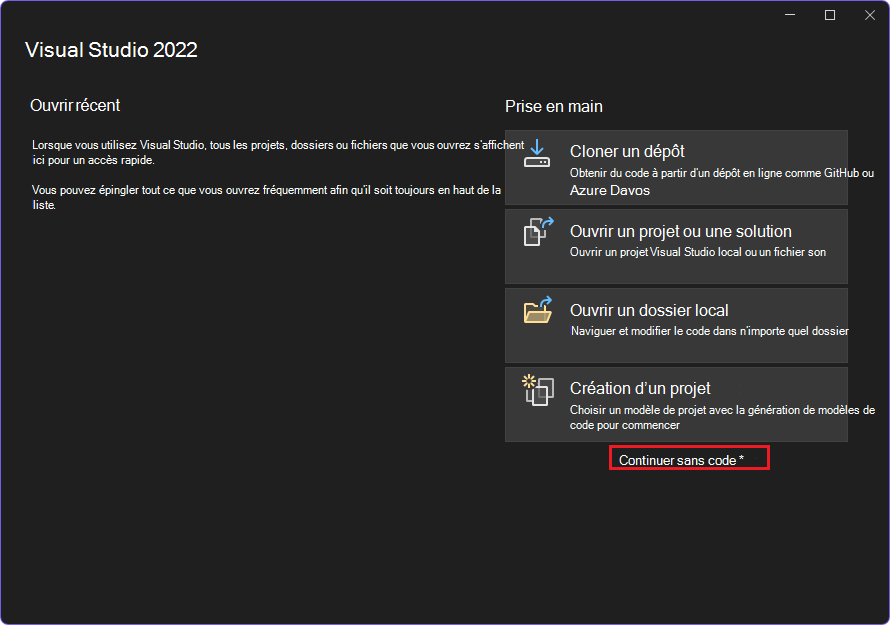This screenshot has height=625, width=890.
Task: Maximize the Visual Studio 2022 window
Action: tap(829, 15)
